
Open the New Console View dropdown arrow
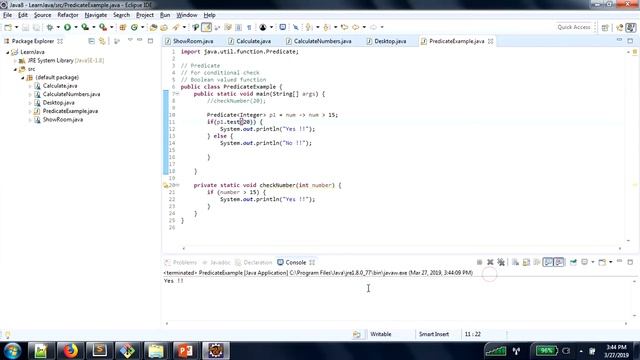(611, 262)
